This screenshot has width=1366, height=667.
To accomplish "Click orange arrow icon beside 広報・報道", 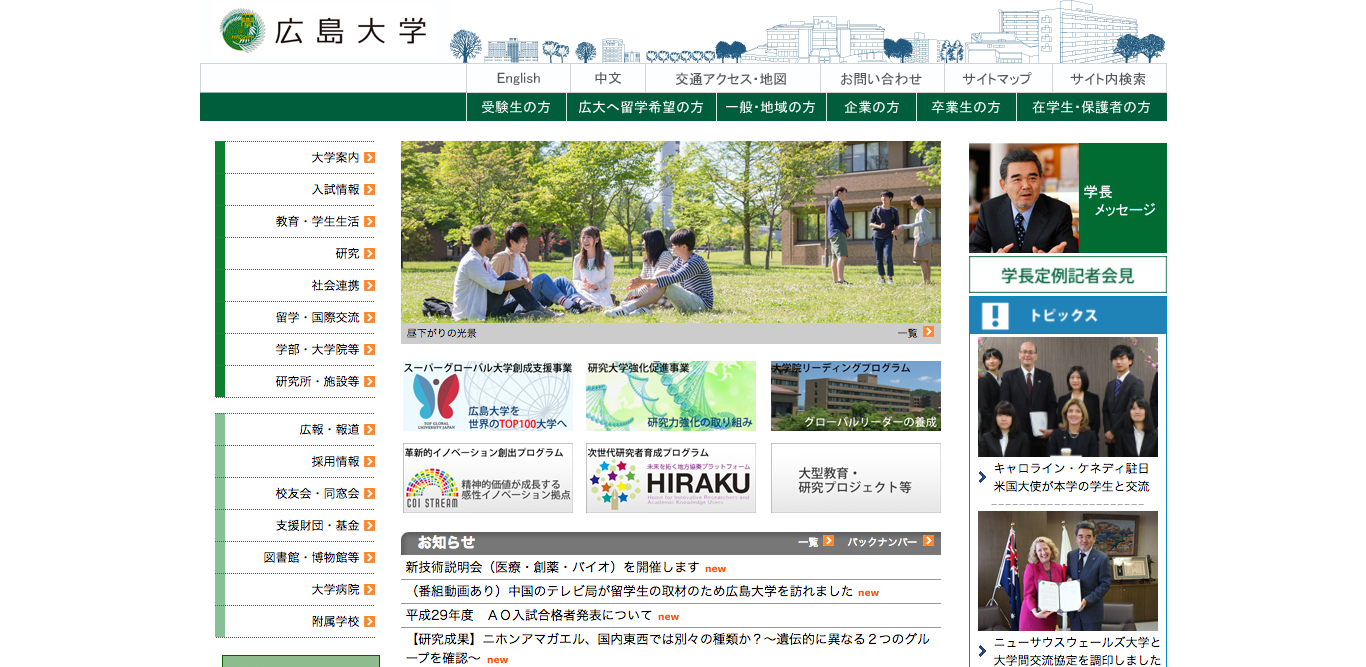I will (370, 430).
